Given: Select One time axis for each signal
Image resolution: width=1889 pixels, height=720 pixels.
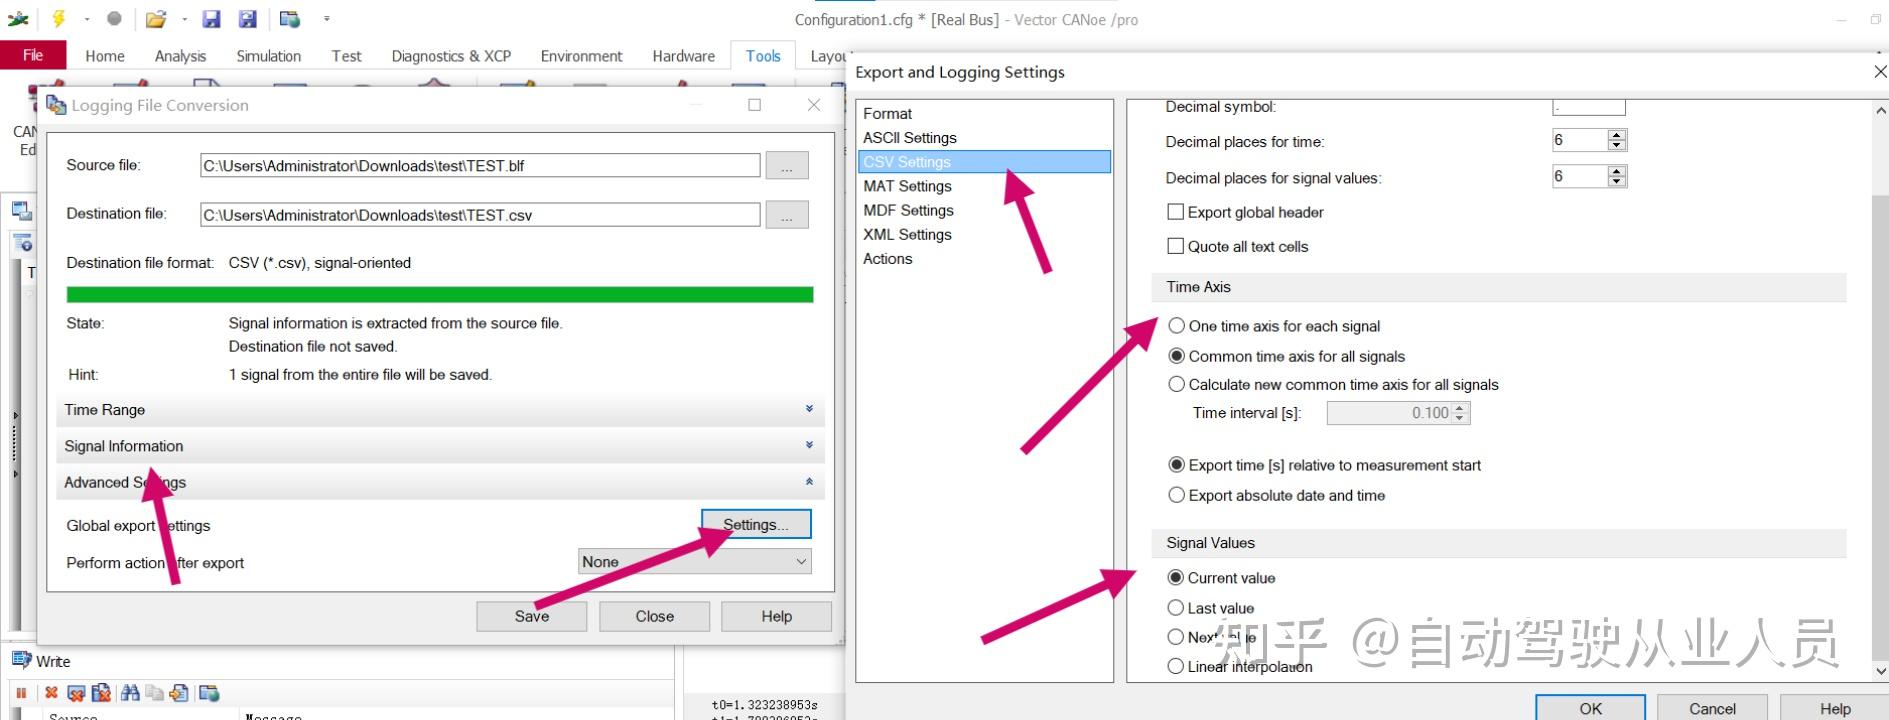Looking at the screenshot, I should coord(1177,326).
